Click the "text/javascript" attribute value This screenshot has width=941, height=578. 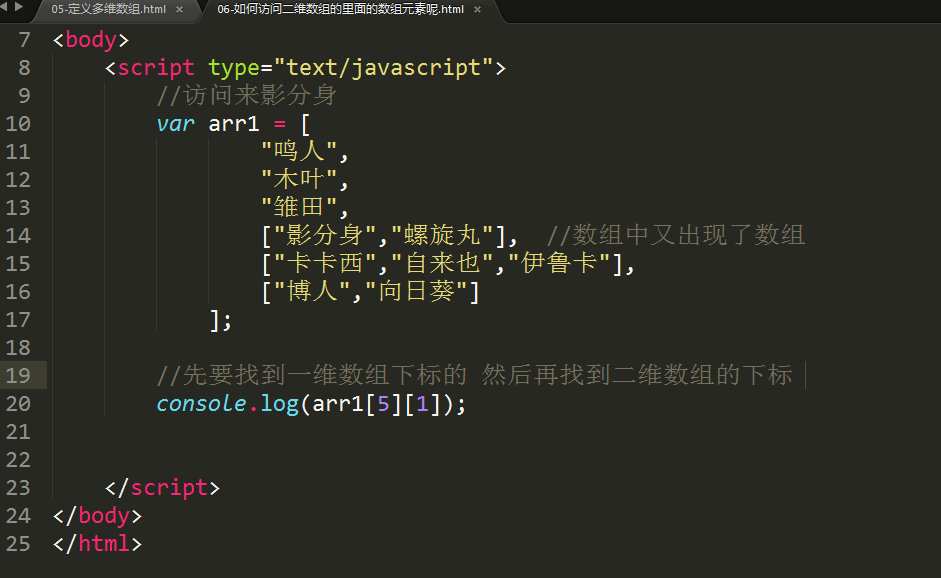point(383,67)
